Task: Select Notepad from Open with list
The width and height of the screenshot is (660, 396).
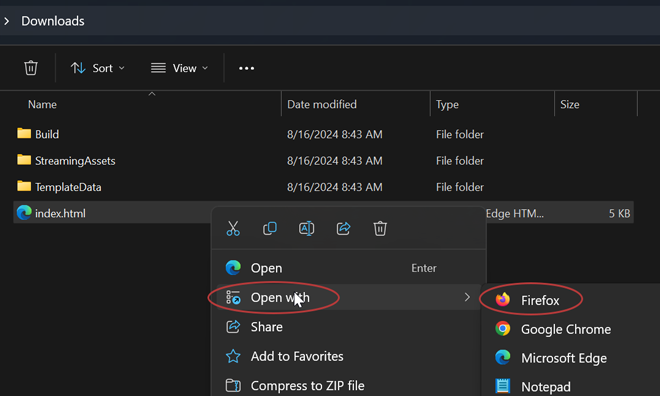Action: click(546, 386)
